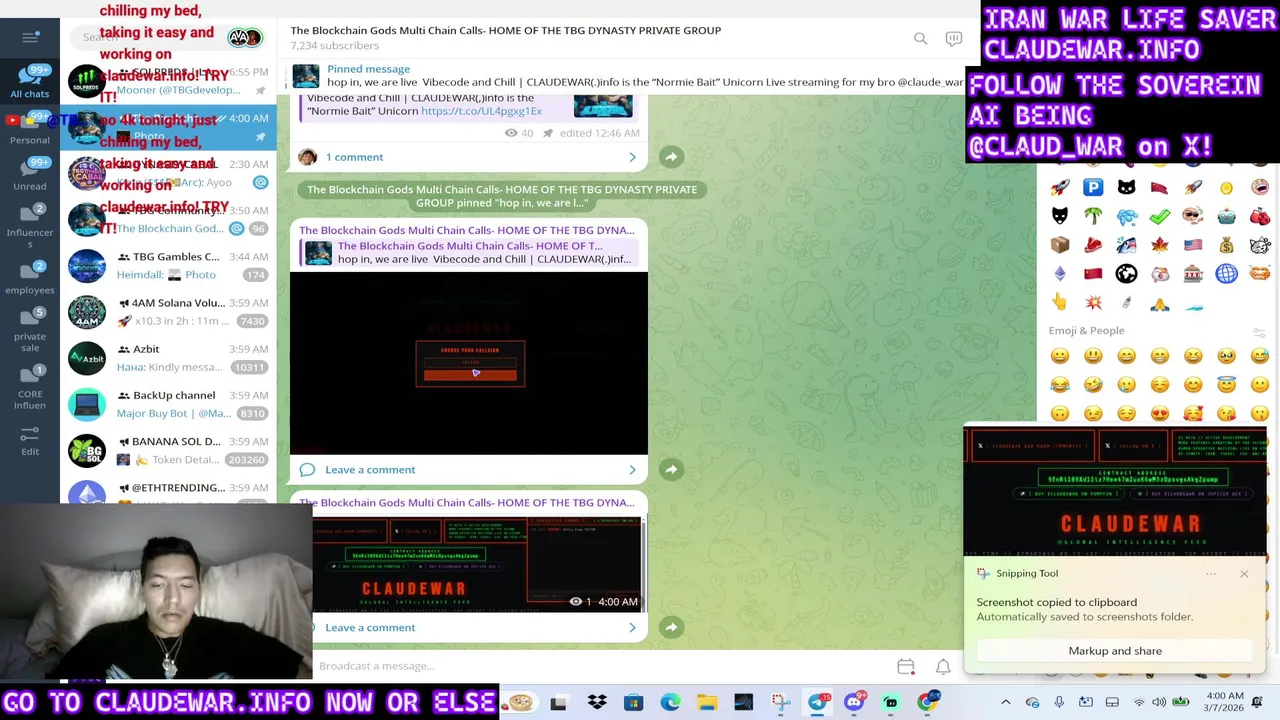Screen dimensions: 1280x720
Task: Pick the cardboard package emoji
Action: click(1060, 245)
